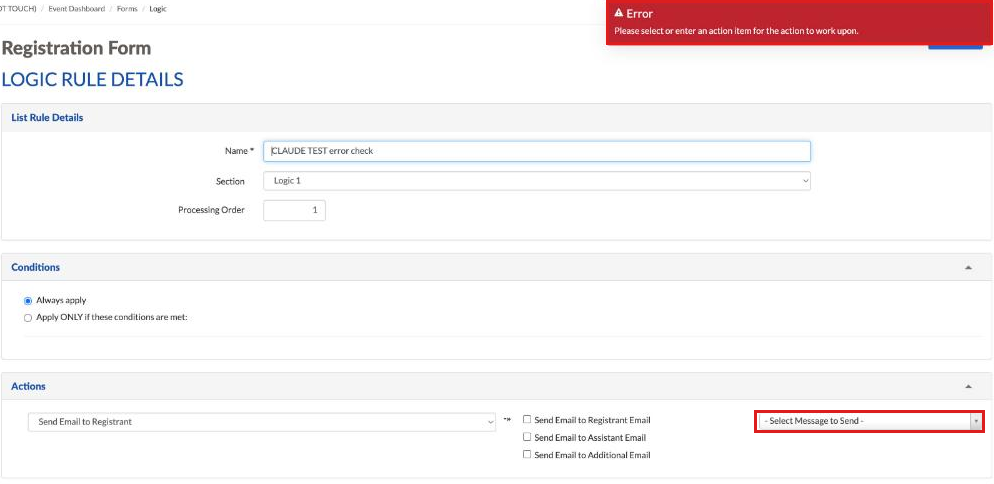The image size is (994, 484).
Task: Click the Processing Order number field
Action: (x=294, y=211)
